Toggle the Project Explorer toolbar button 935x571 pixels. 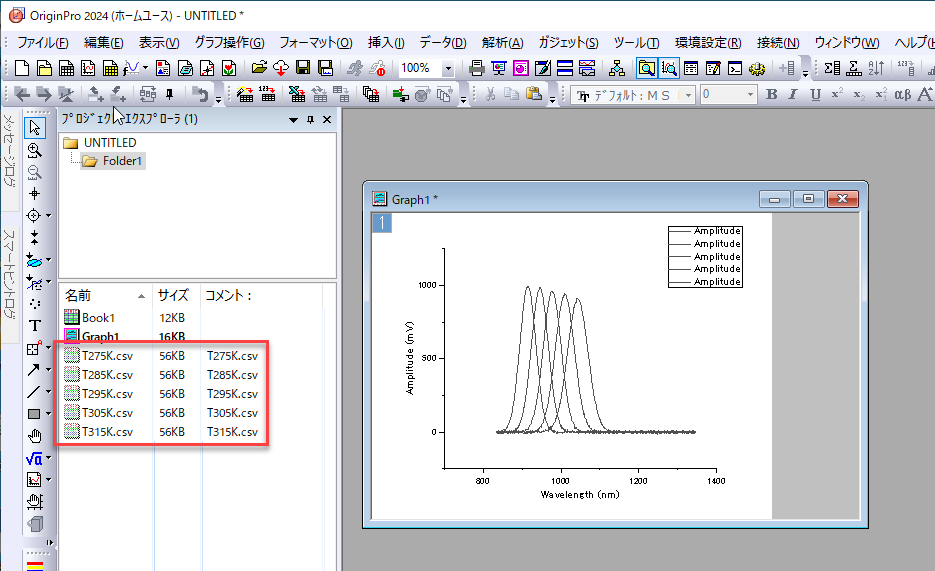coord(646,69)
